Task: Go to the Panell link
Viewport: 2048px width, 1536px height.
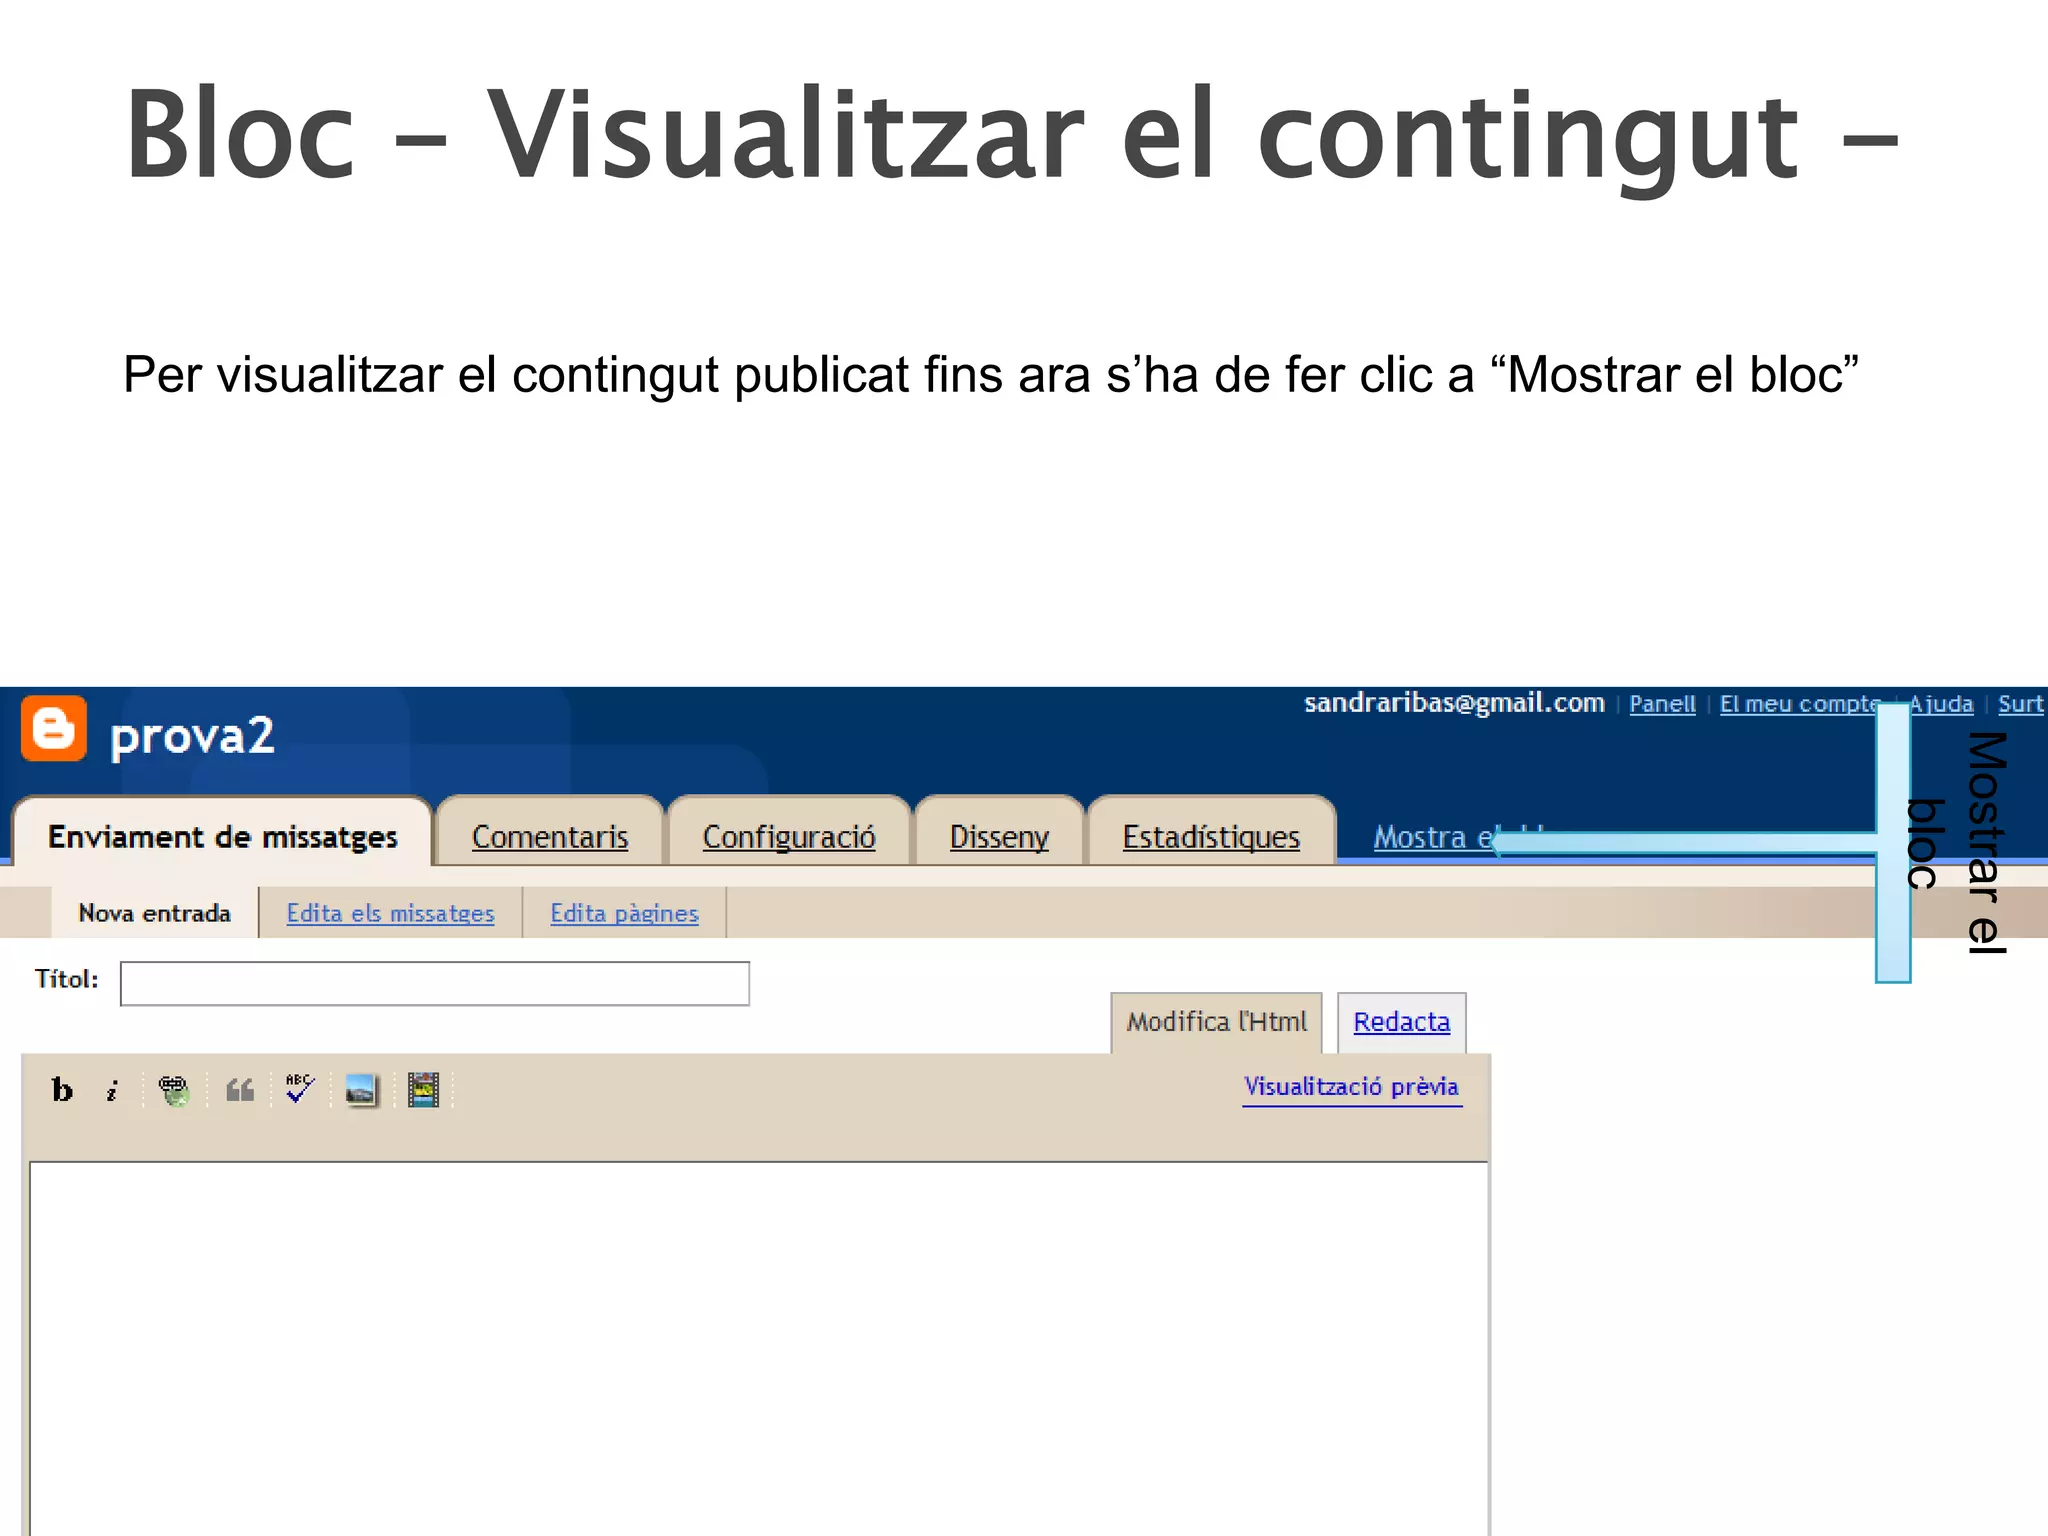Action: click(1662, 704)
